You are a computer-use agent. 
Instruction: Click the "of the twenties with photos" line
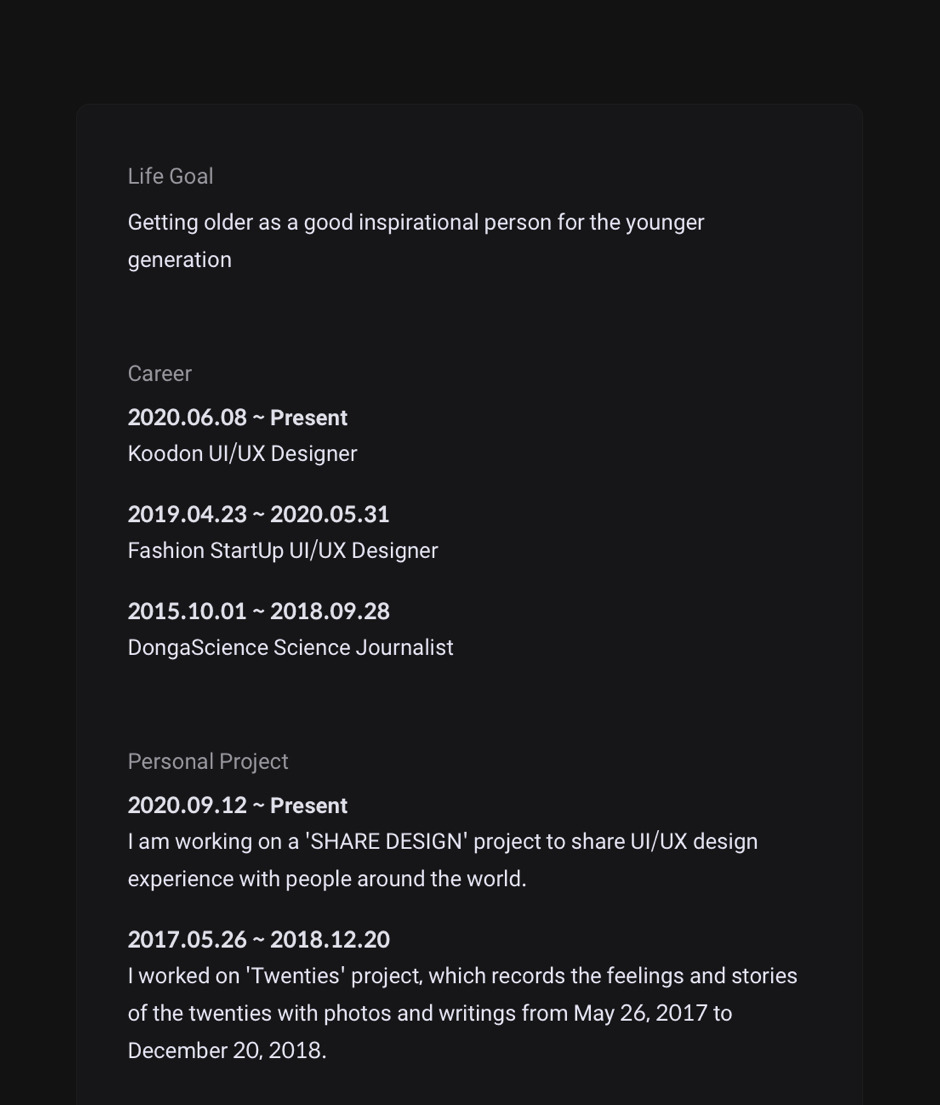coord(430,1013)
